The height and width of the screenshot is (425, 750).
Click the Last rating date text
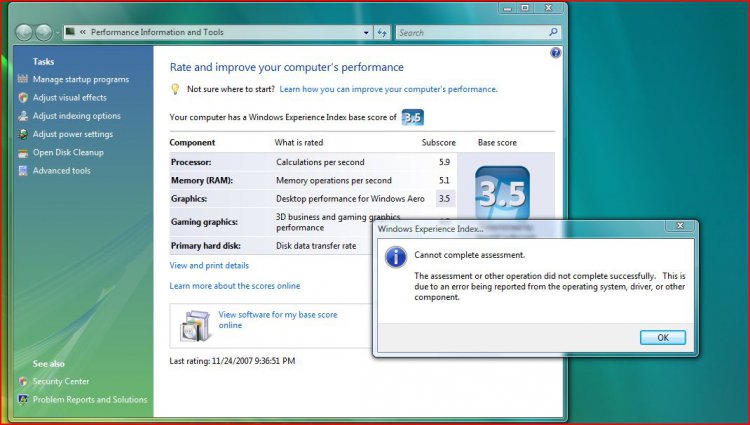(x=232, y=361)
